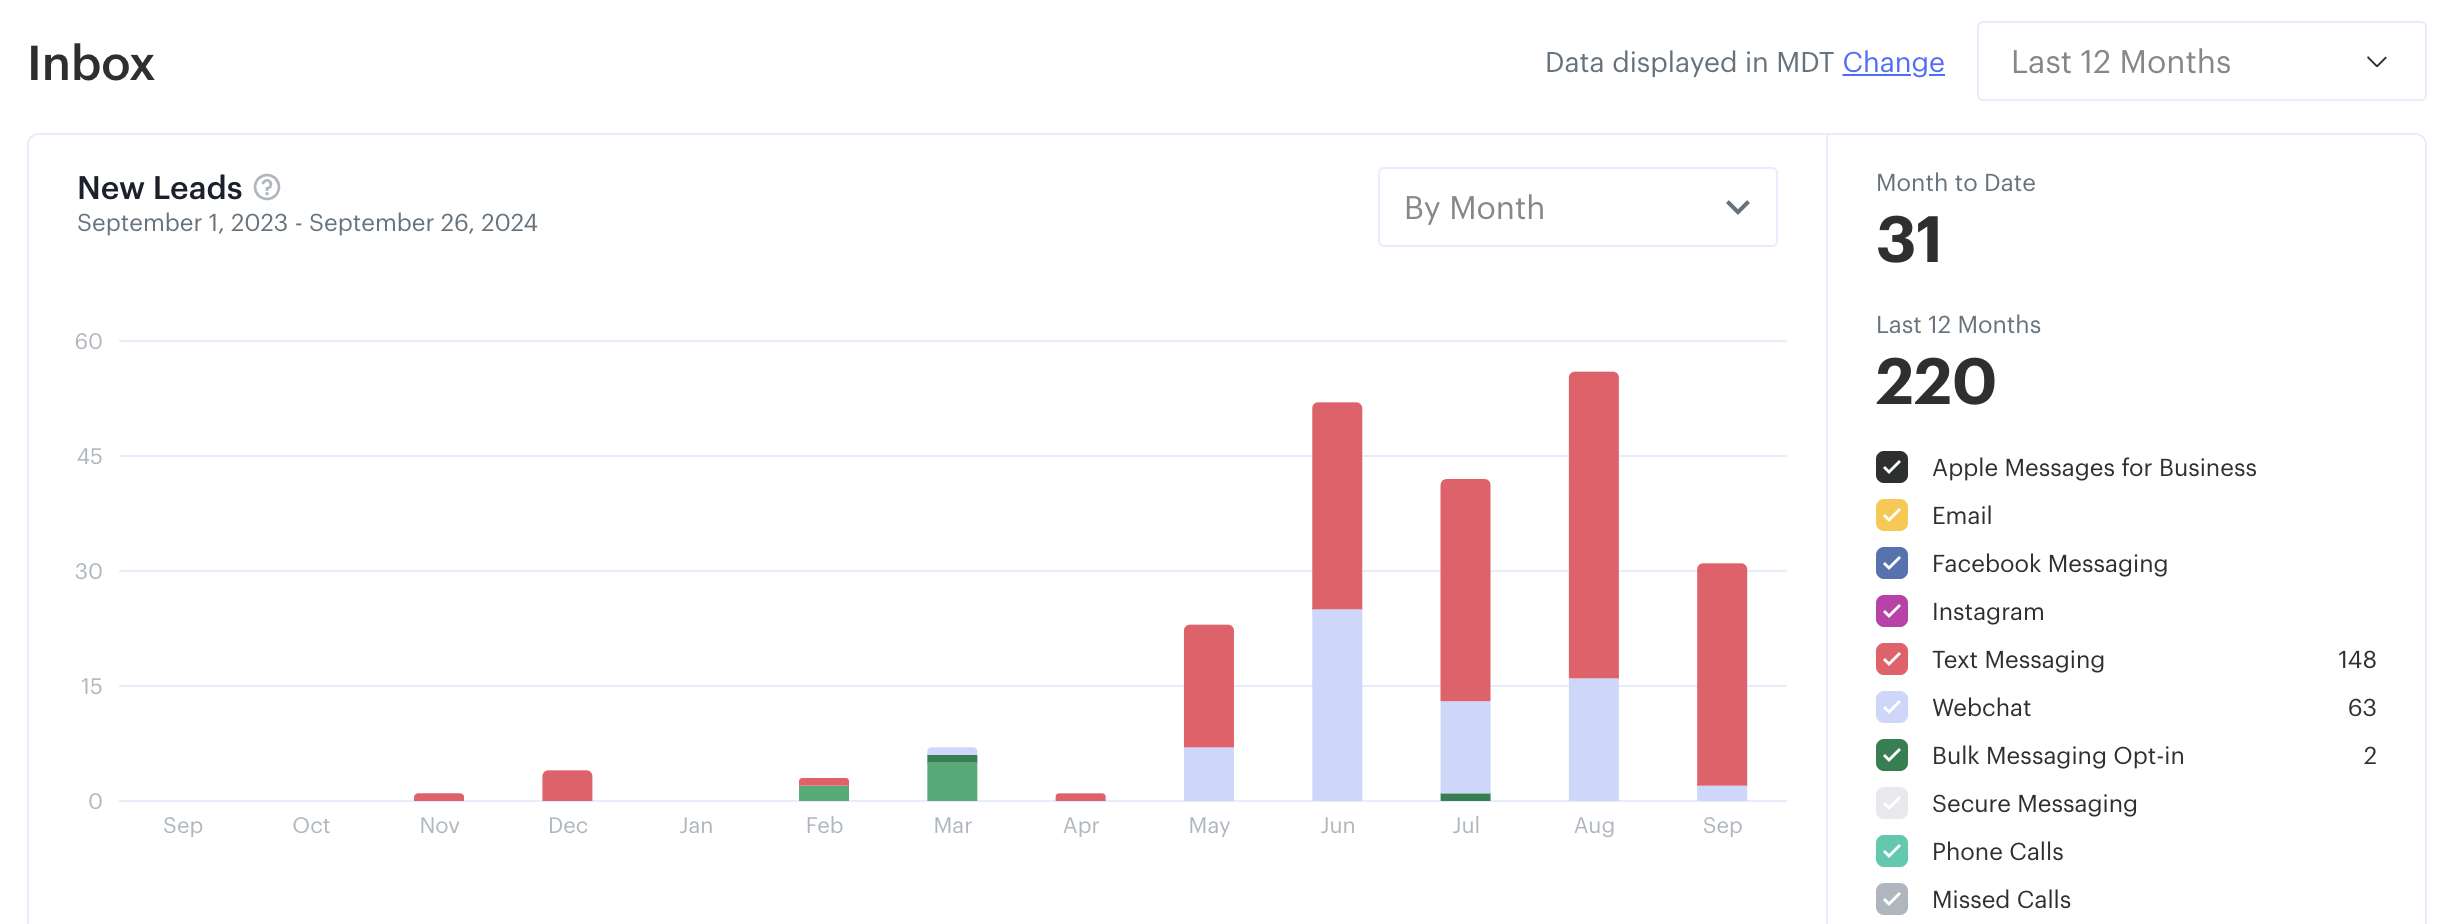
Task: Toggle the Email channel checkbox
Action: (1891, 515)
